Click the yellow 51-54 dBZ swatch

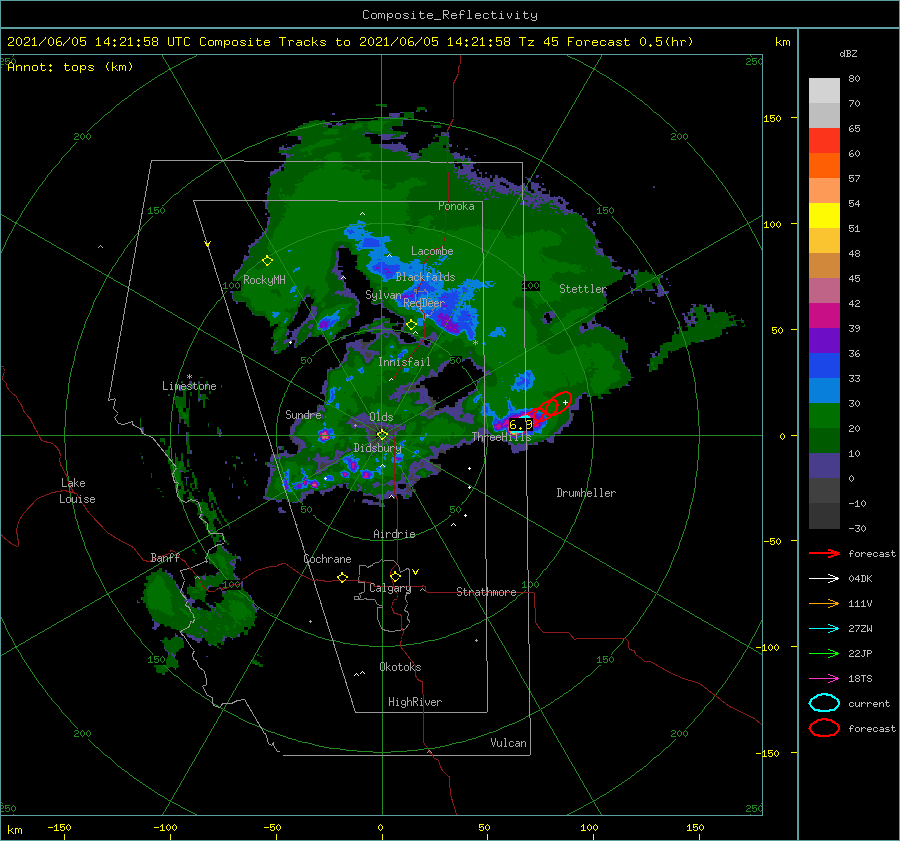(x=824, y=216)
